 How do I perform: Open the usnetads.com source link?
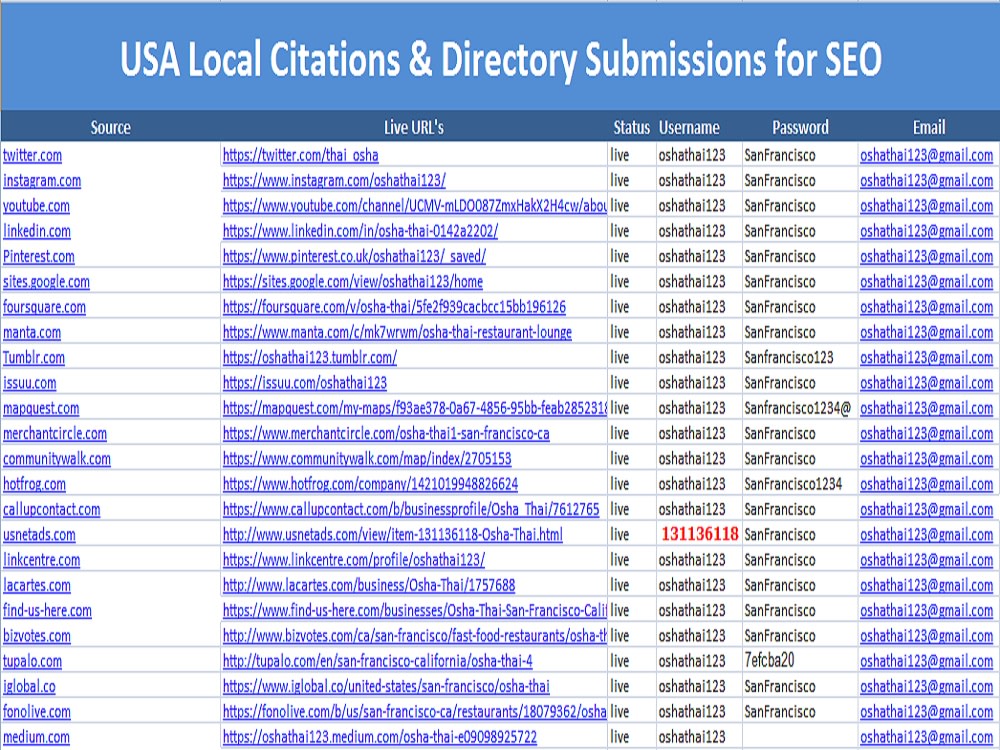[x=40, y=534]
